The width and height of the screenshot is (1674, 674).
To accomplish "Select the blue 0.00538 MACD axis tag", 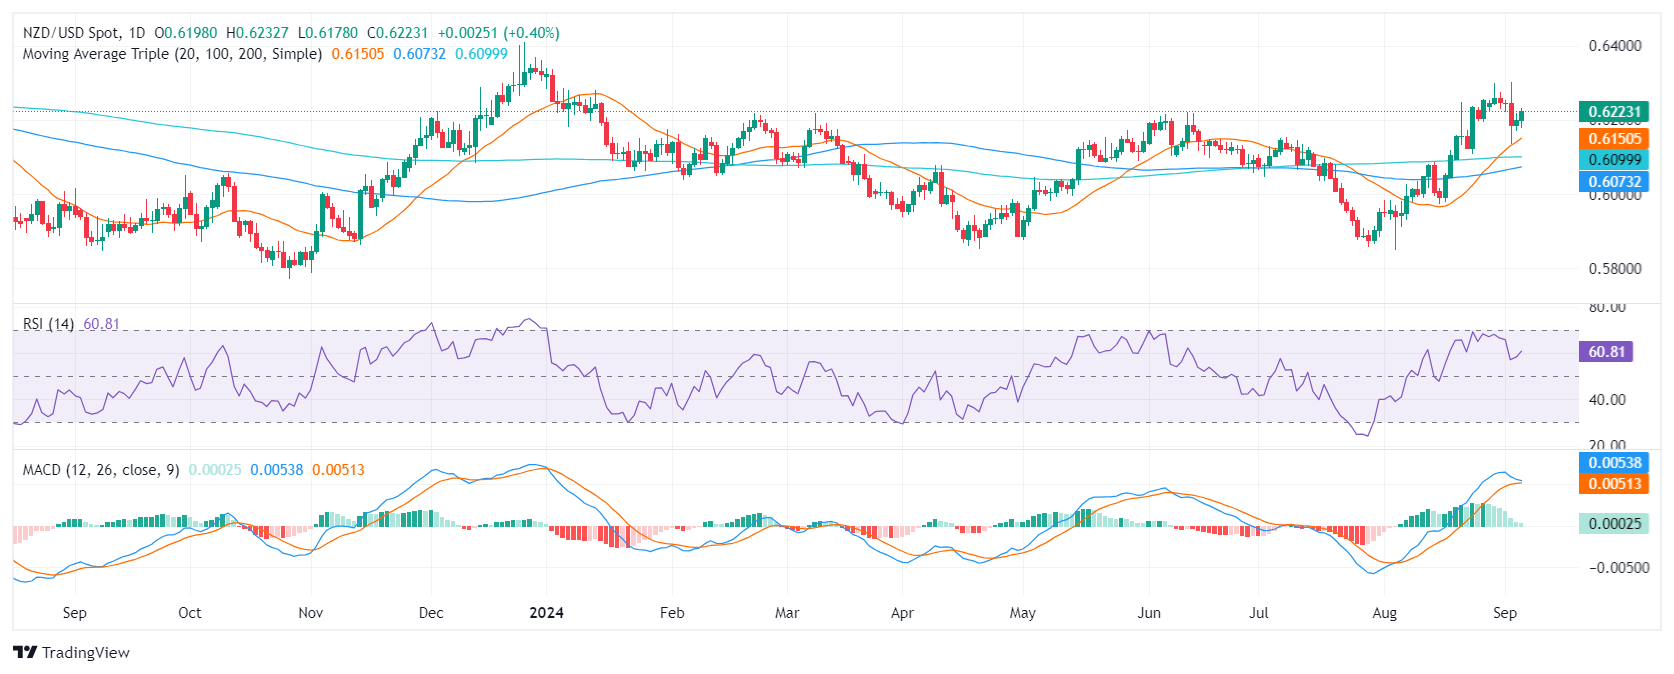I will (1614, 463).
